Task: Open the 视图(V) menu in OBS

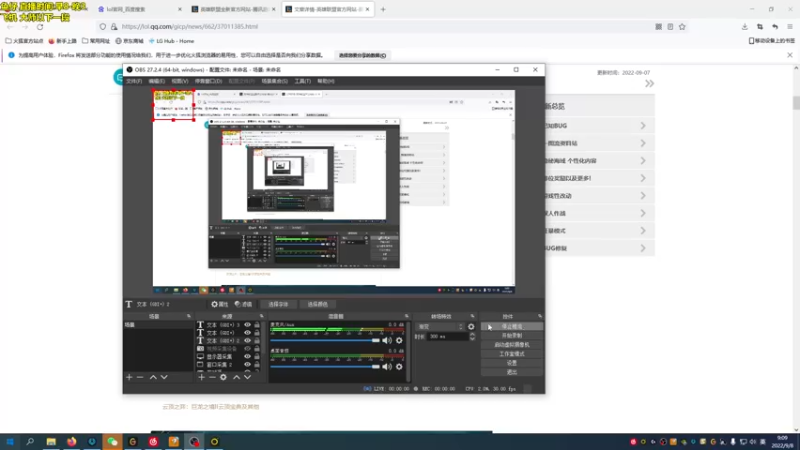Action: [x=180, y=81]
